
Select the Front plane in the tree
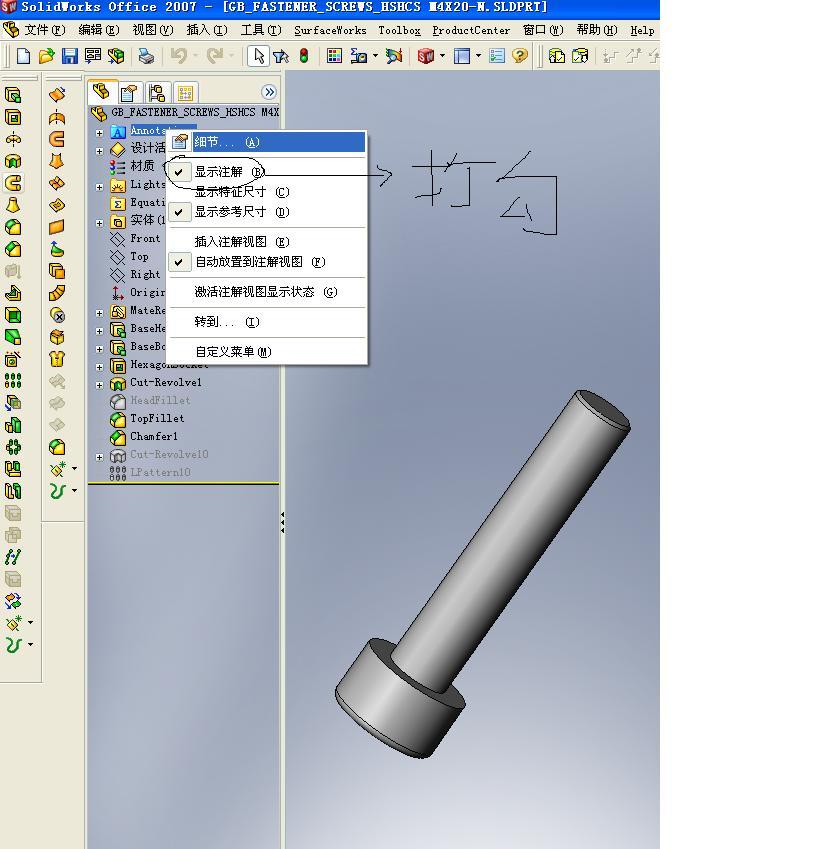click(145, 238)
